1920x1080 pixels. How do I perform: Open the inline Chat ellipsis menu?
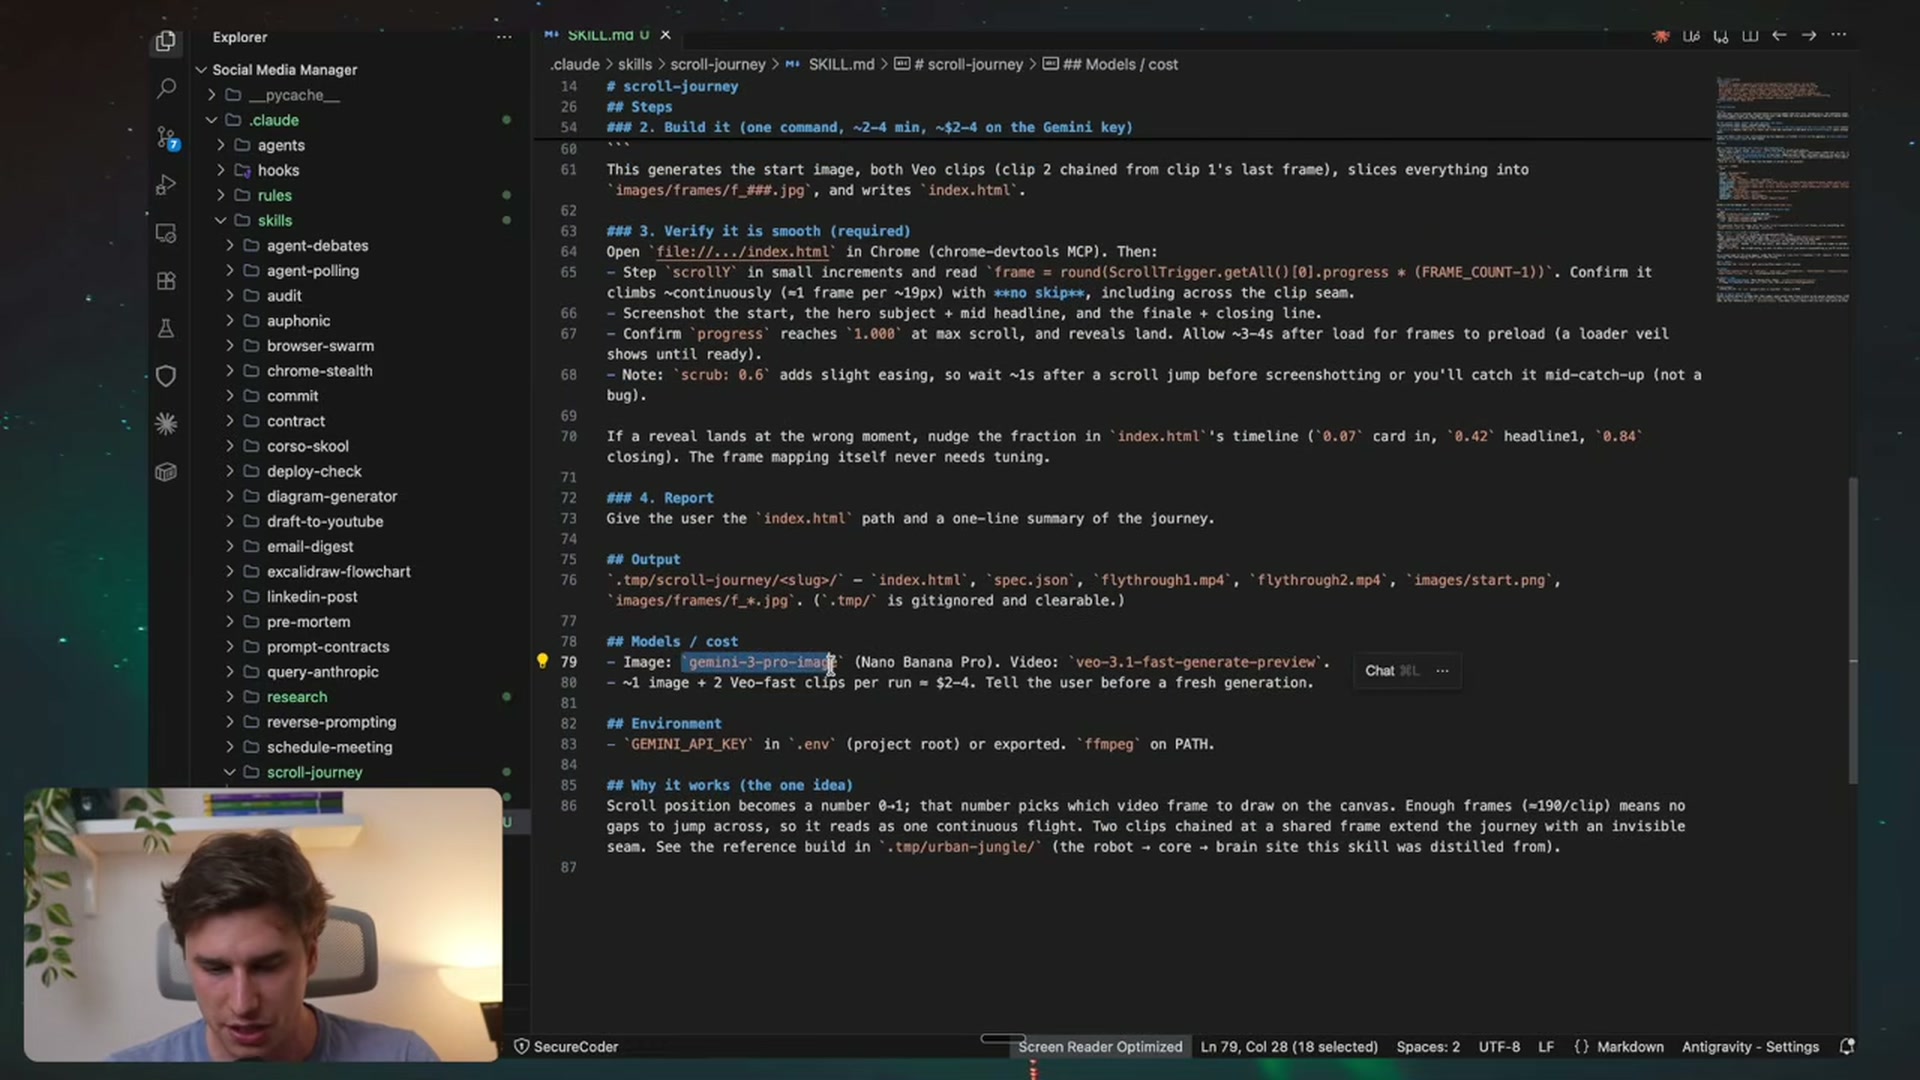[x=1442, y=671]
